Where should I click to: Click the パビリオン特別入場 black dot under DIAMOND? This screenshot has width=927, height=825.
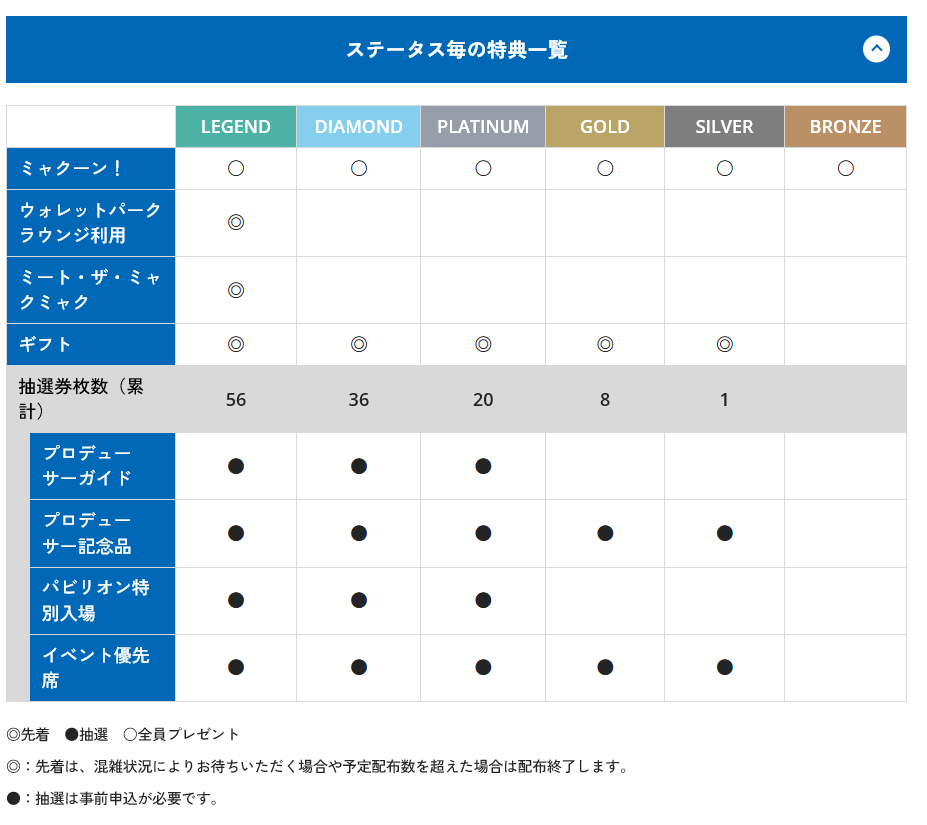pos(359,601)
